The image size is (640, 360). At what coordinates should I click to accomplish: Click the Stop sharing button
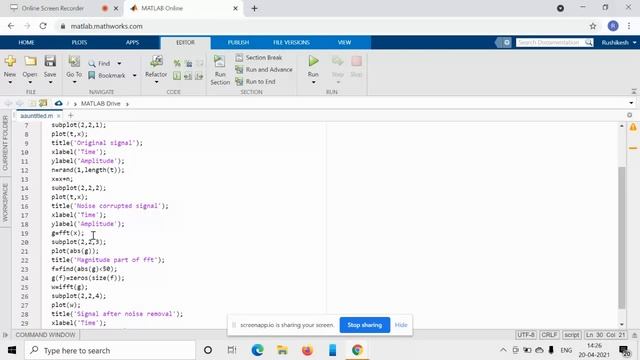click(364, 325)
